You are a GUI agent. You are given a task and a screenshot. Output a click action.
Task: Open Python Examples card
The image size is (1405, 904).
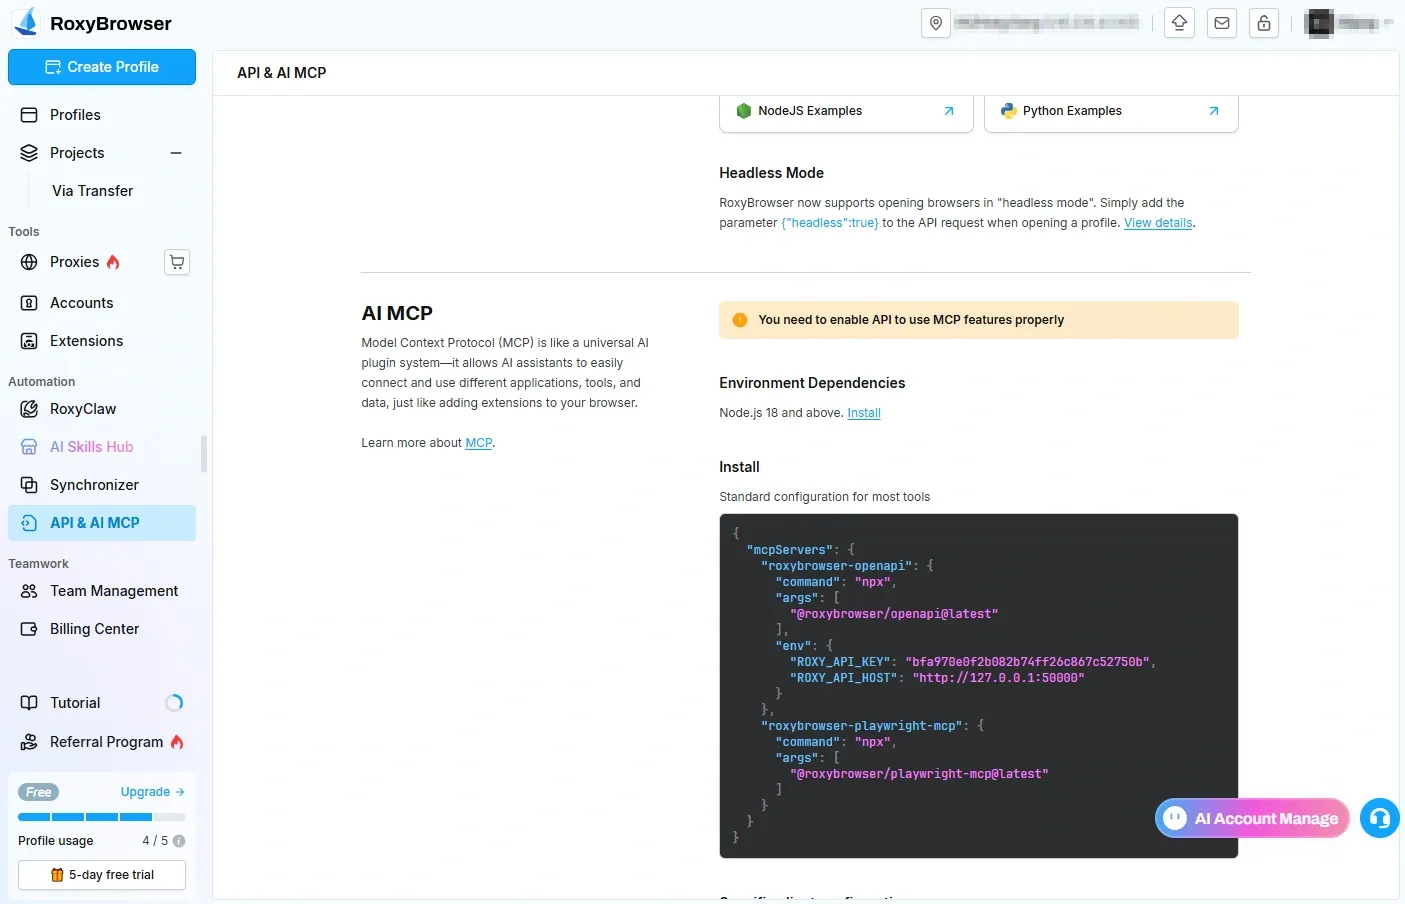click(1111, 111)
